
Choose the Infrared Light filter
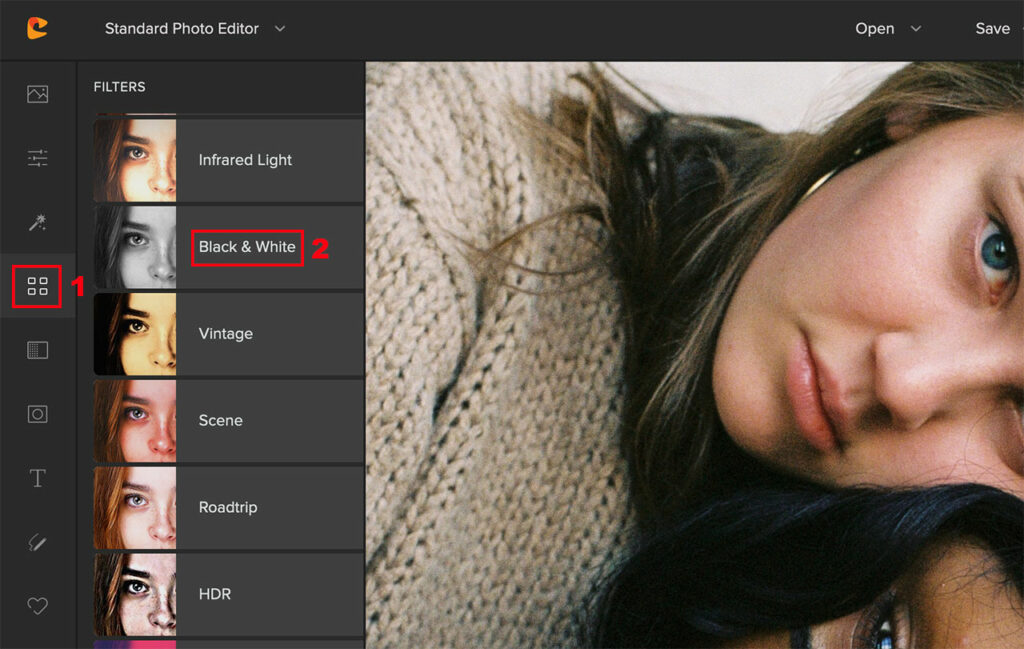pos(245,160)
